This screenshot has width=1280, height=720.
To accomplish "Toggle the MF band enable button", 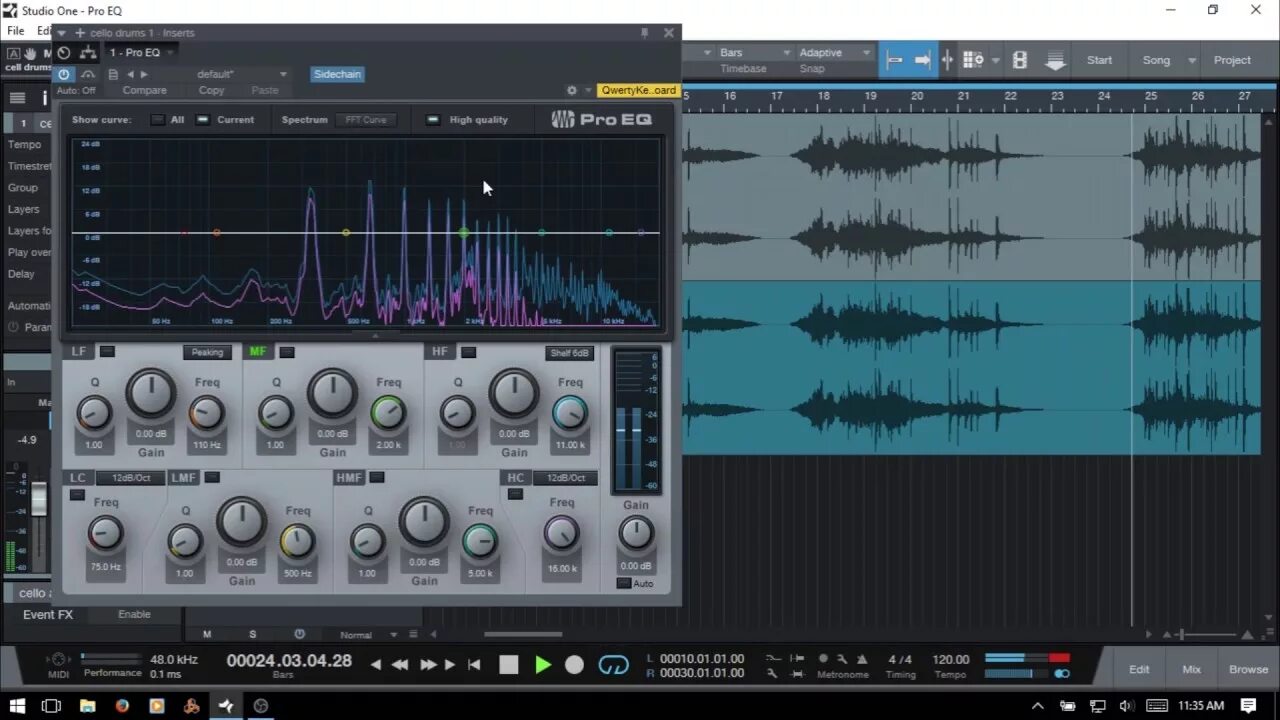I will [x=287, y=352].
